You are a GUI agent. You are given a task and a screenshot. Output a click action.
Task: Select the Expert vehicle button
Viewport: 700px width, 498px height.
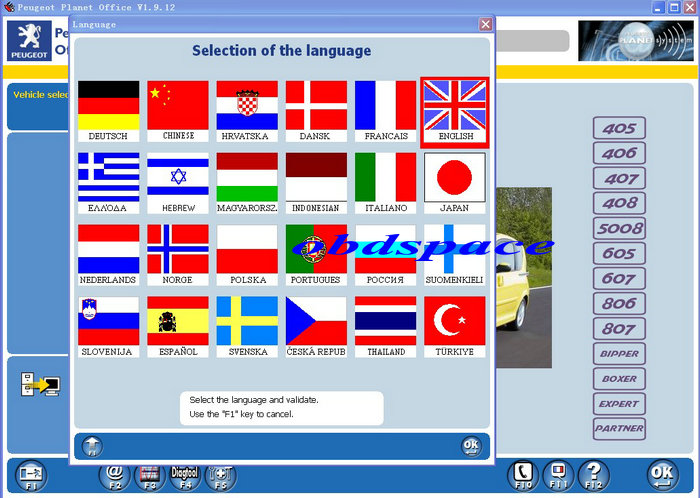[619, 404]
